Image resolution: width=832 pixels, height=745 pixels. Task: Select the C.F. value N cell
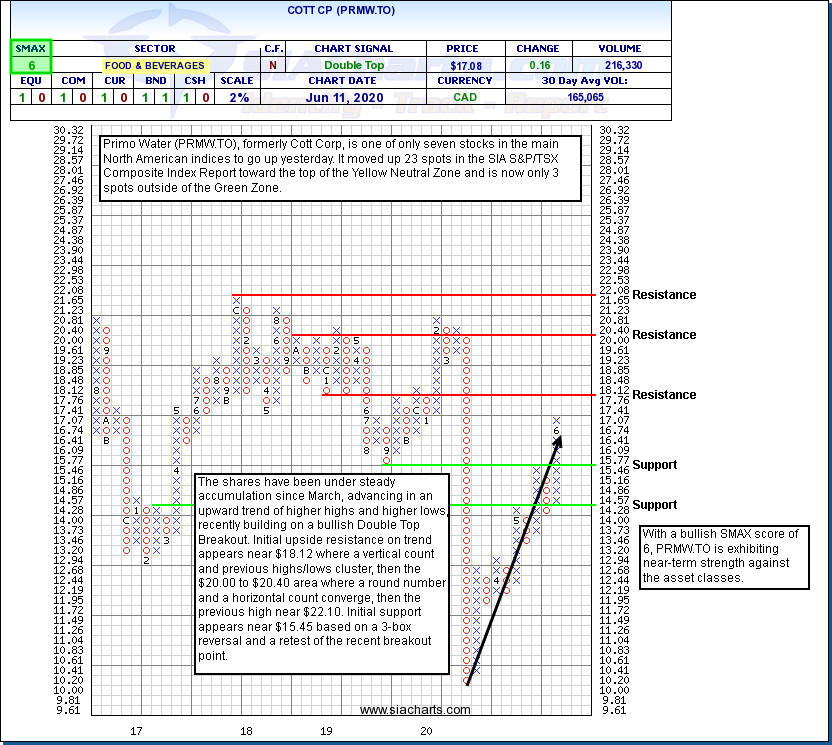pos(274,65)
